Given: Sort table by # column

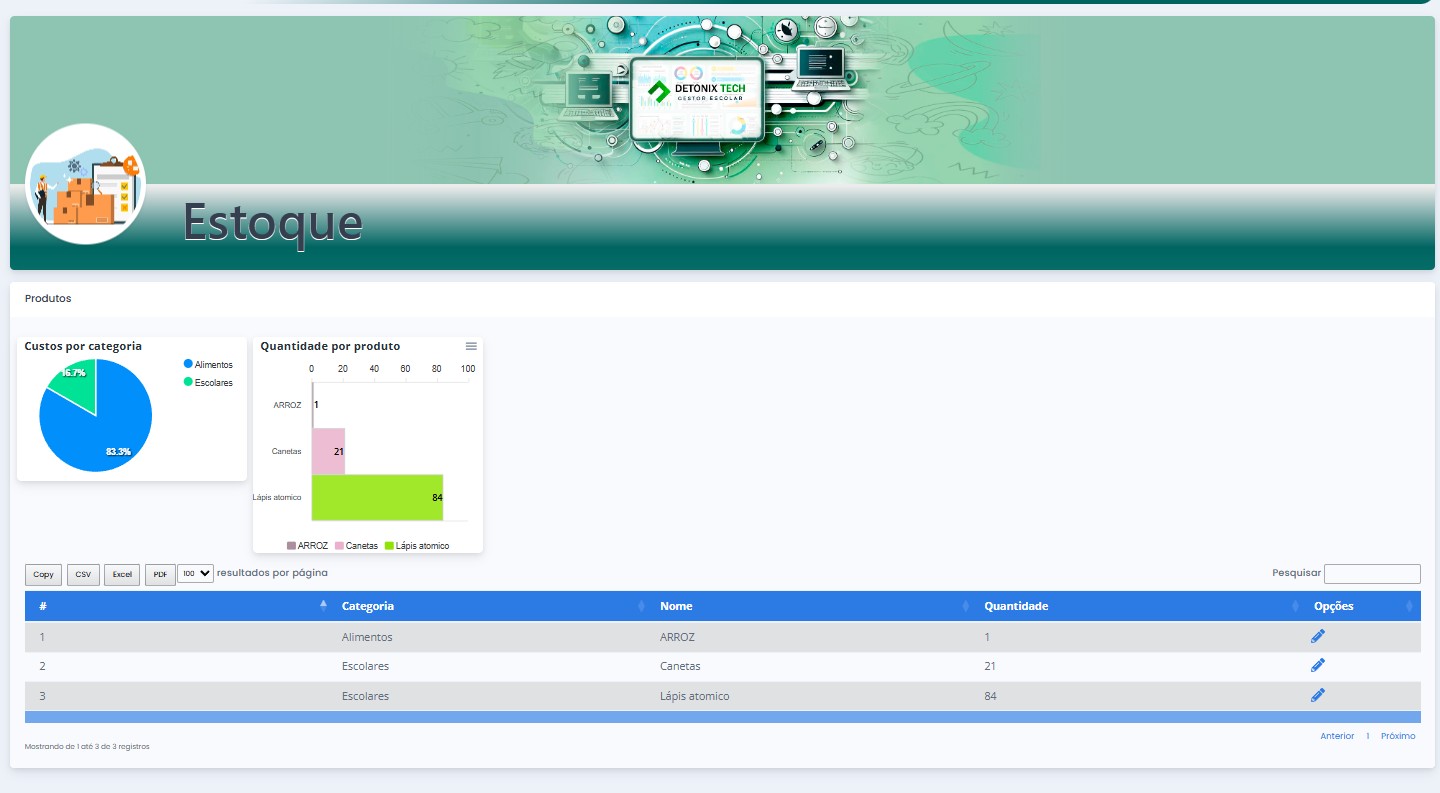Looking at the screenshot, I should pyautogui.click(x=181, y=606).
